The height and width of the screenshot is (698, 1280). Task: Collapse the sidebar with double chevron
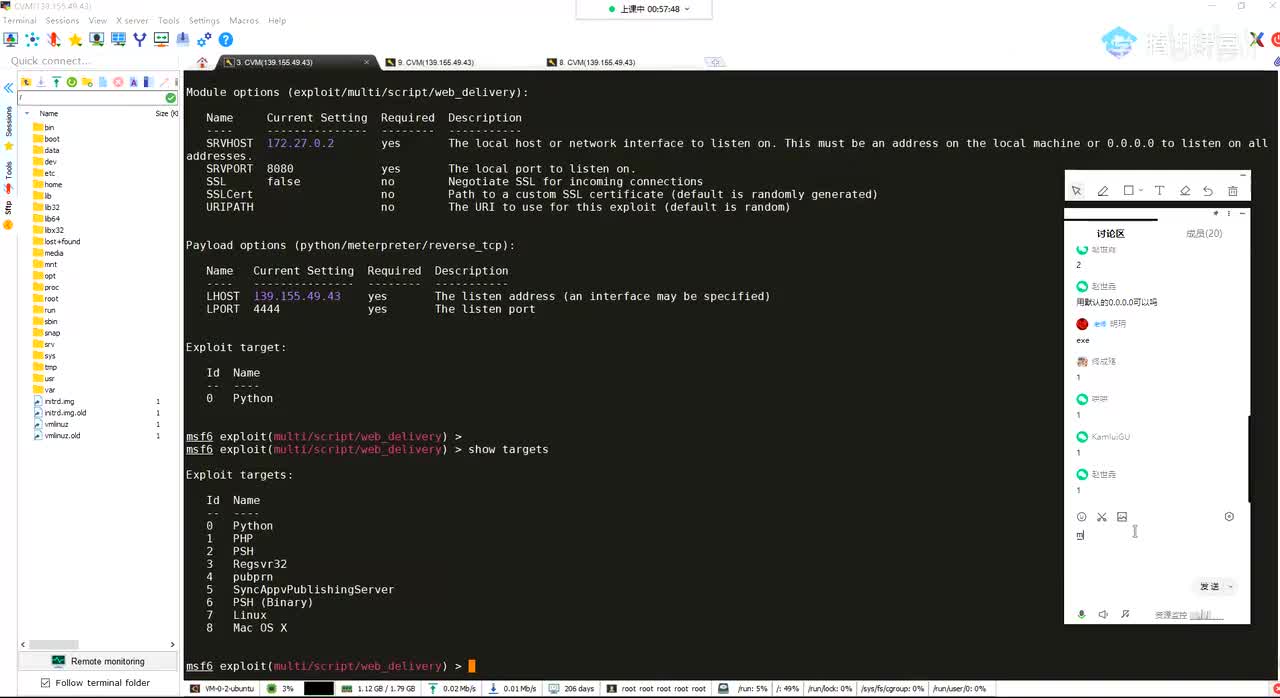pyautogui.click(x=8, y=88)
